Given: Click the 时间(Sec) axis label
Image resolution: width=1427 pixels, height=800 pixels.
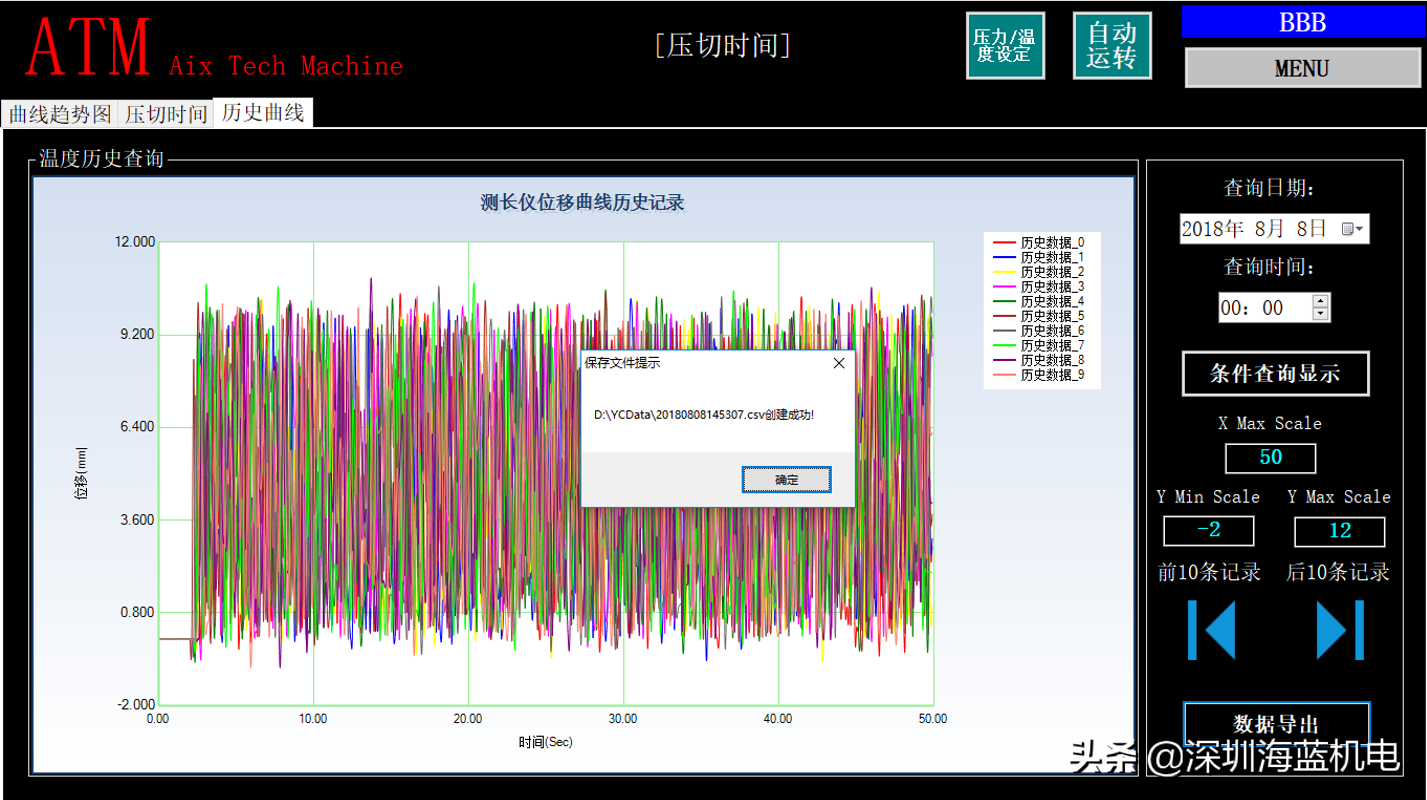Looking at the screenshot, I should (546, 742).
